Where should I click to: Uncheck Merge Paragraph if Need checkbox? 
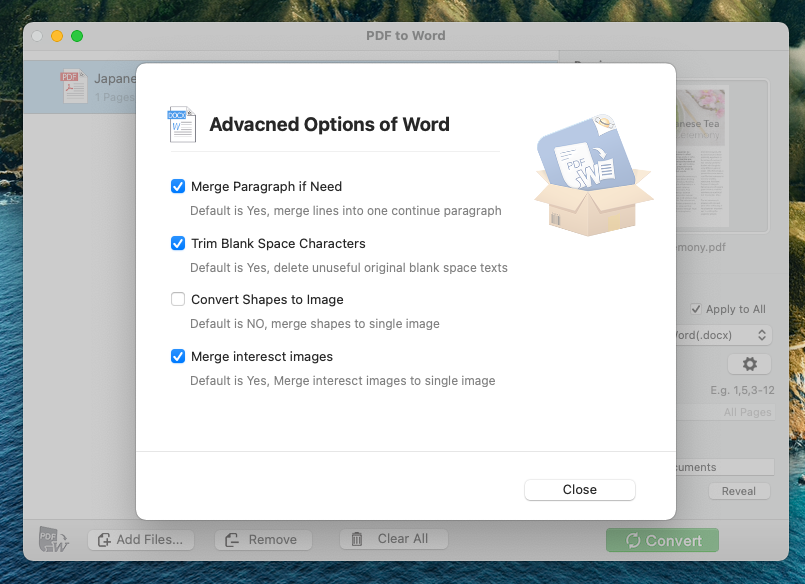click(178, 186)
